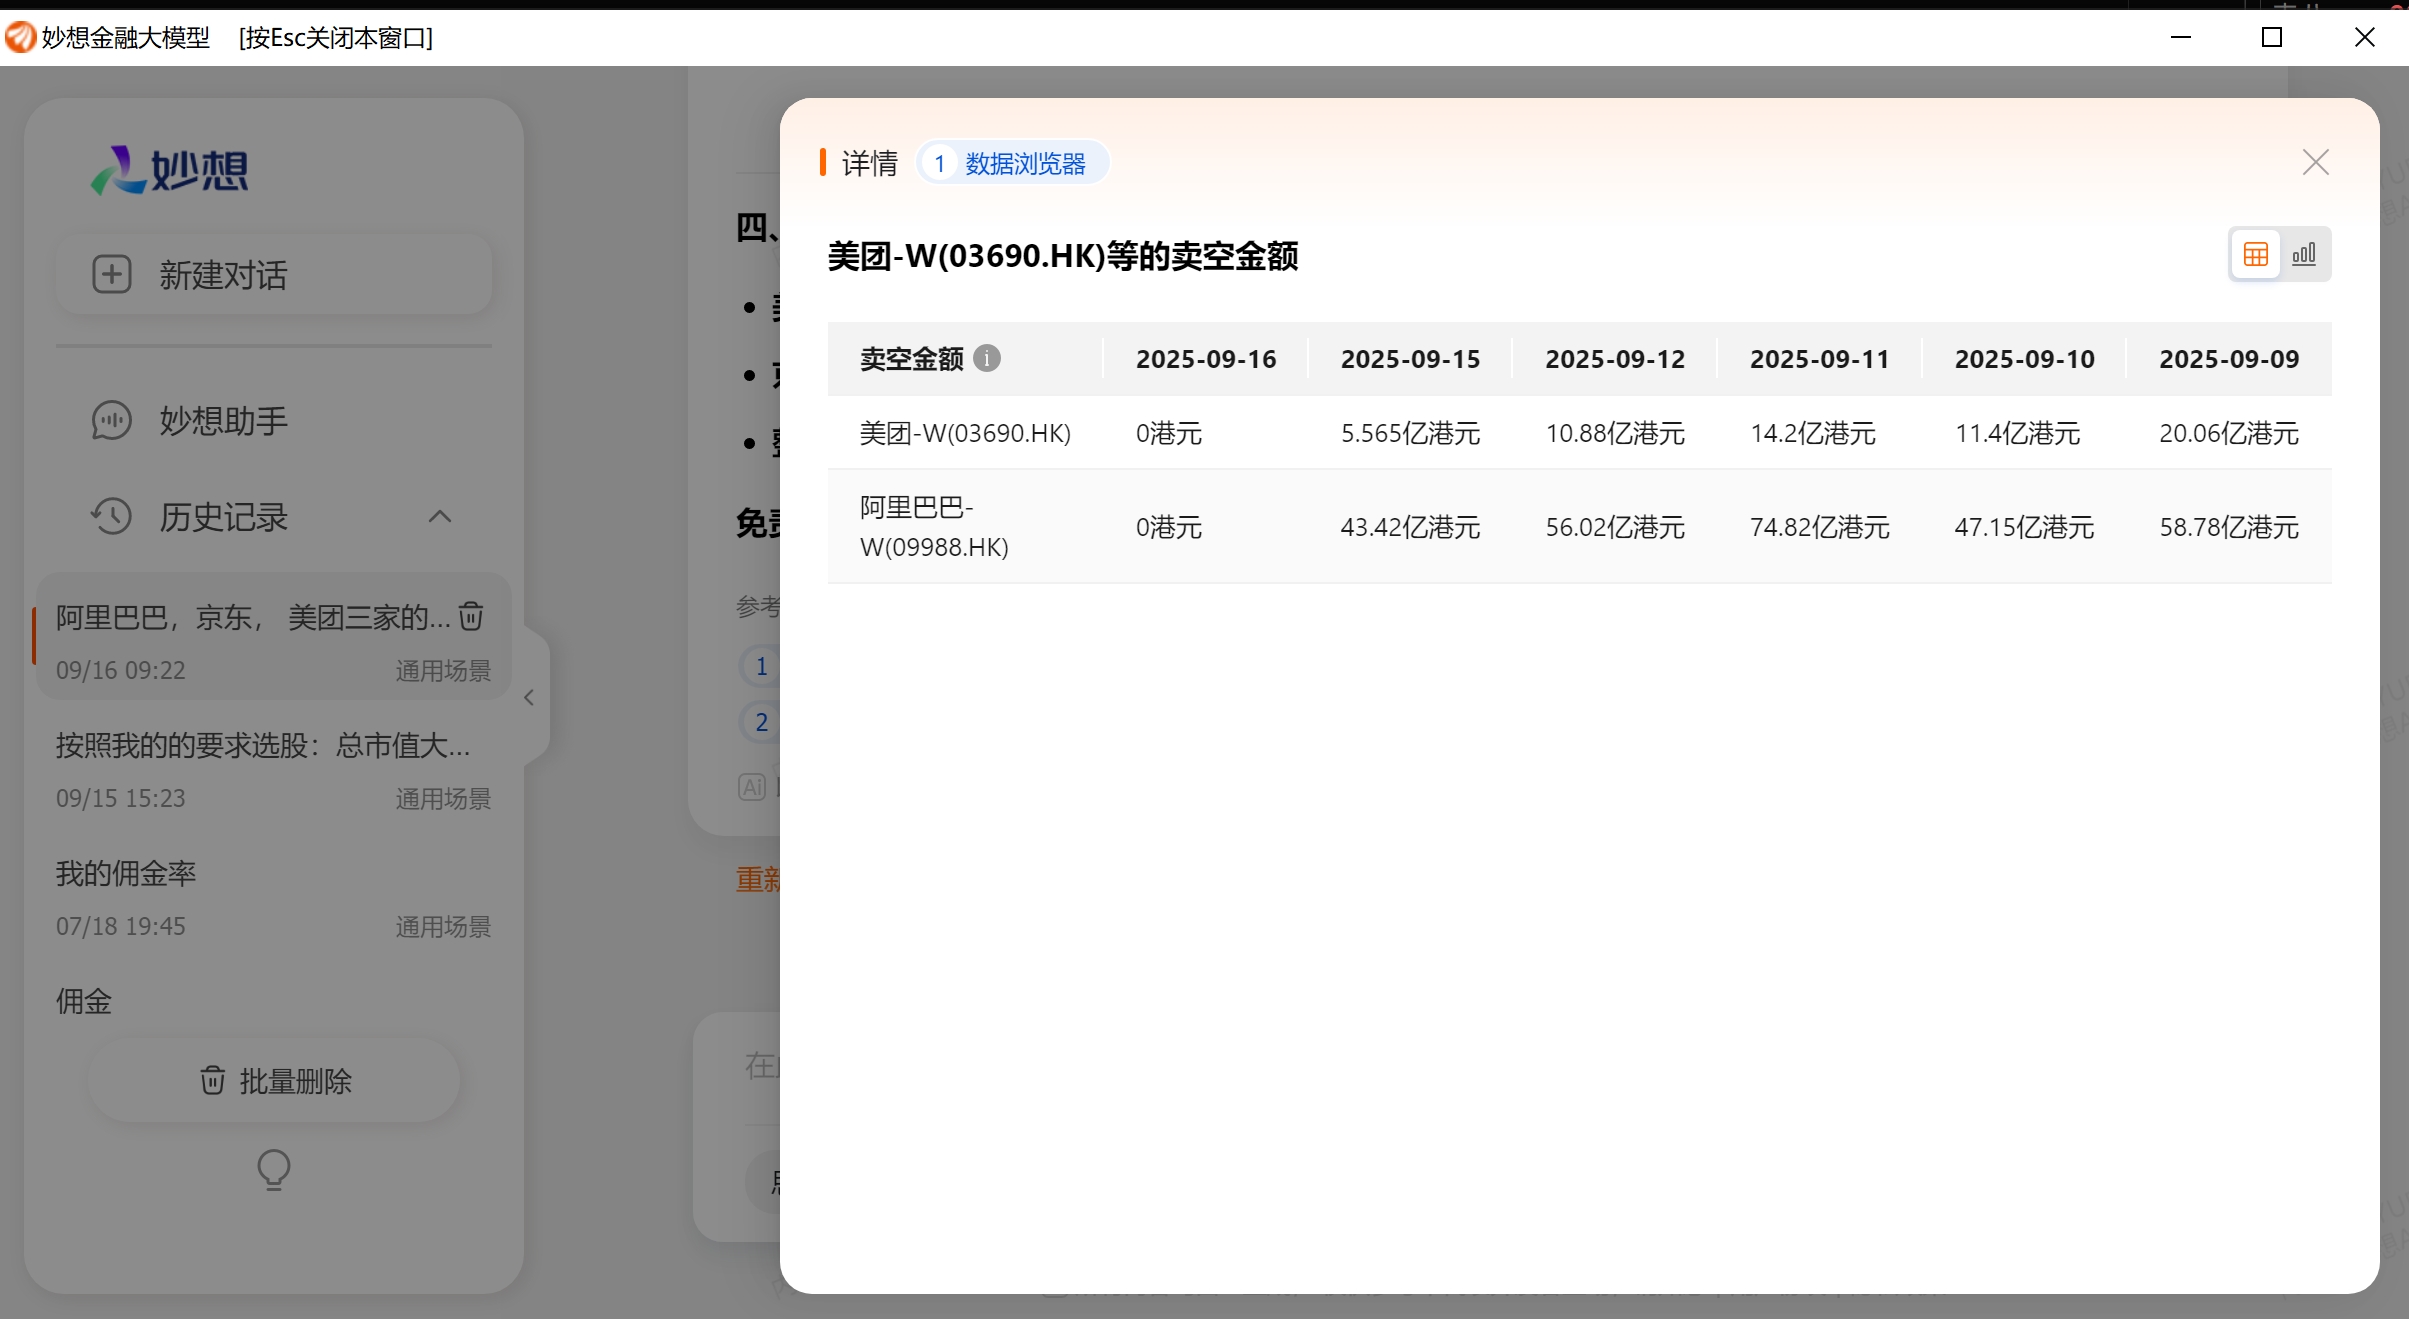Click the 2025-09-16 column header

pos(1206,359)
